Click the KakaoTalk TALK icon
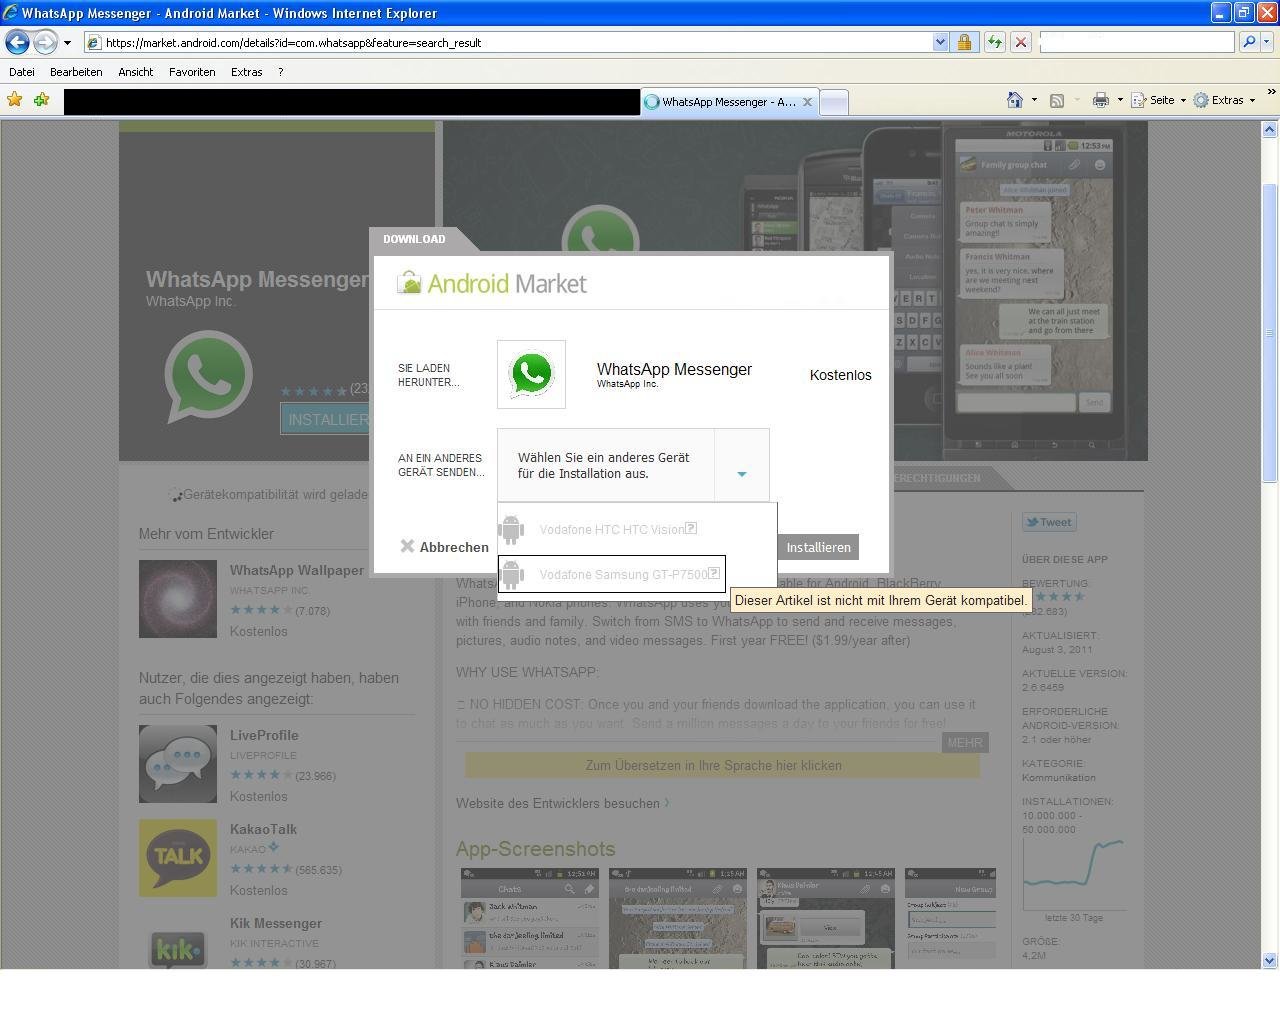 tap(178, 858)
